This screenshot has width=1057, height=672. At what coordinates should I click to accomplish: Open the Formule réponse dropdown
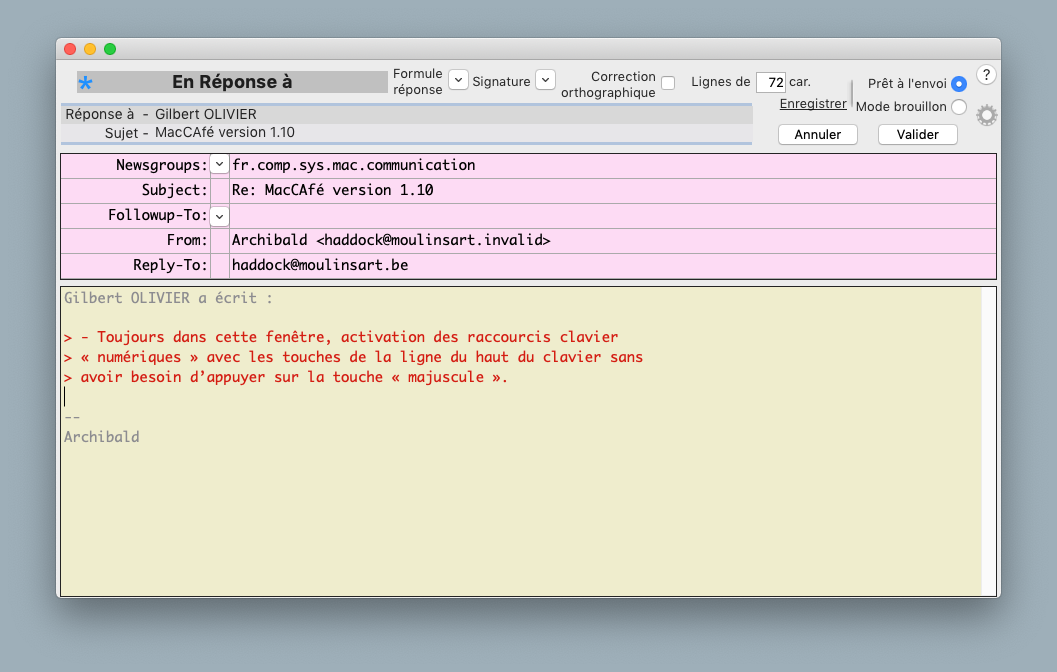(458, 80)
